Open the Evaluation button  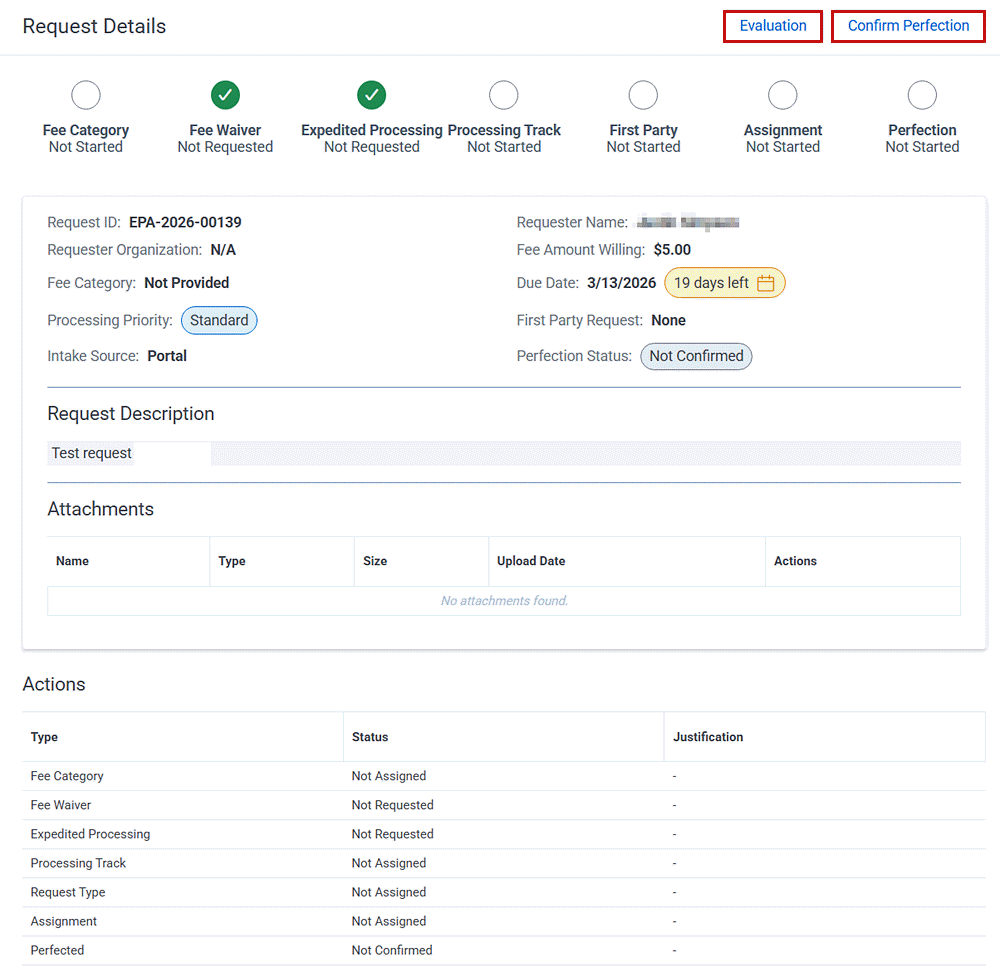772,26
